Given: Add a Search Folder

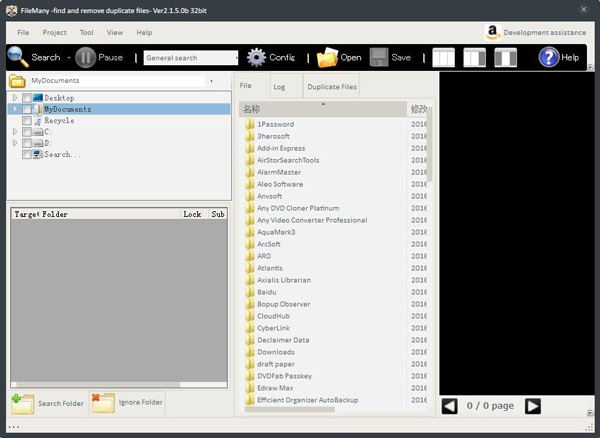Looking at the screenshot, I should click(48, 404).
